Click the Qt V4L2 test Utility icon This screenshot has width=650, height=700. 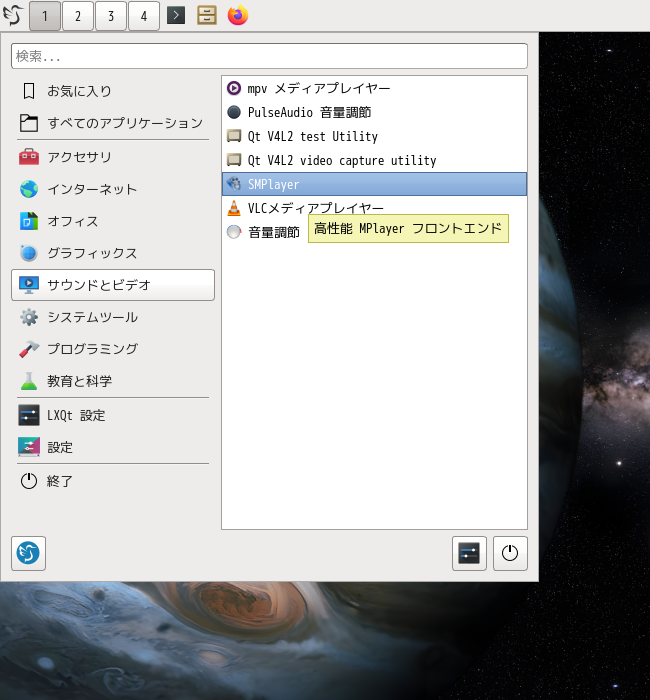pyautogui.click(x=234, y=136)
